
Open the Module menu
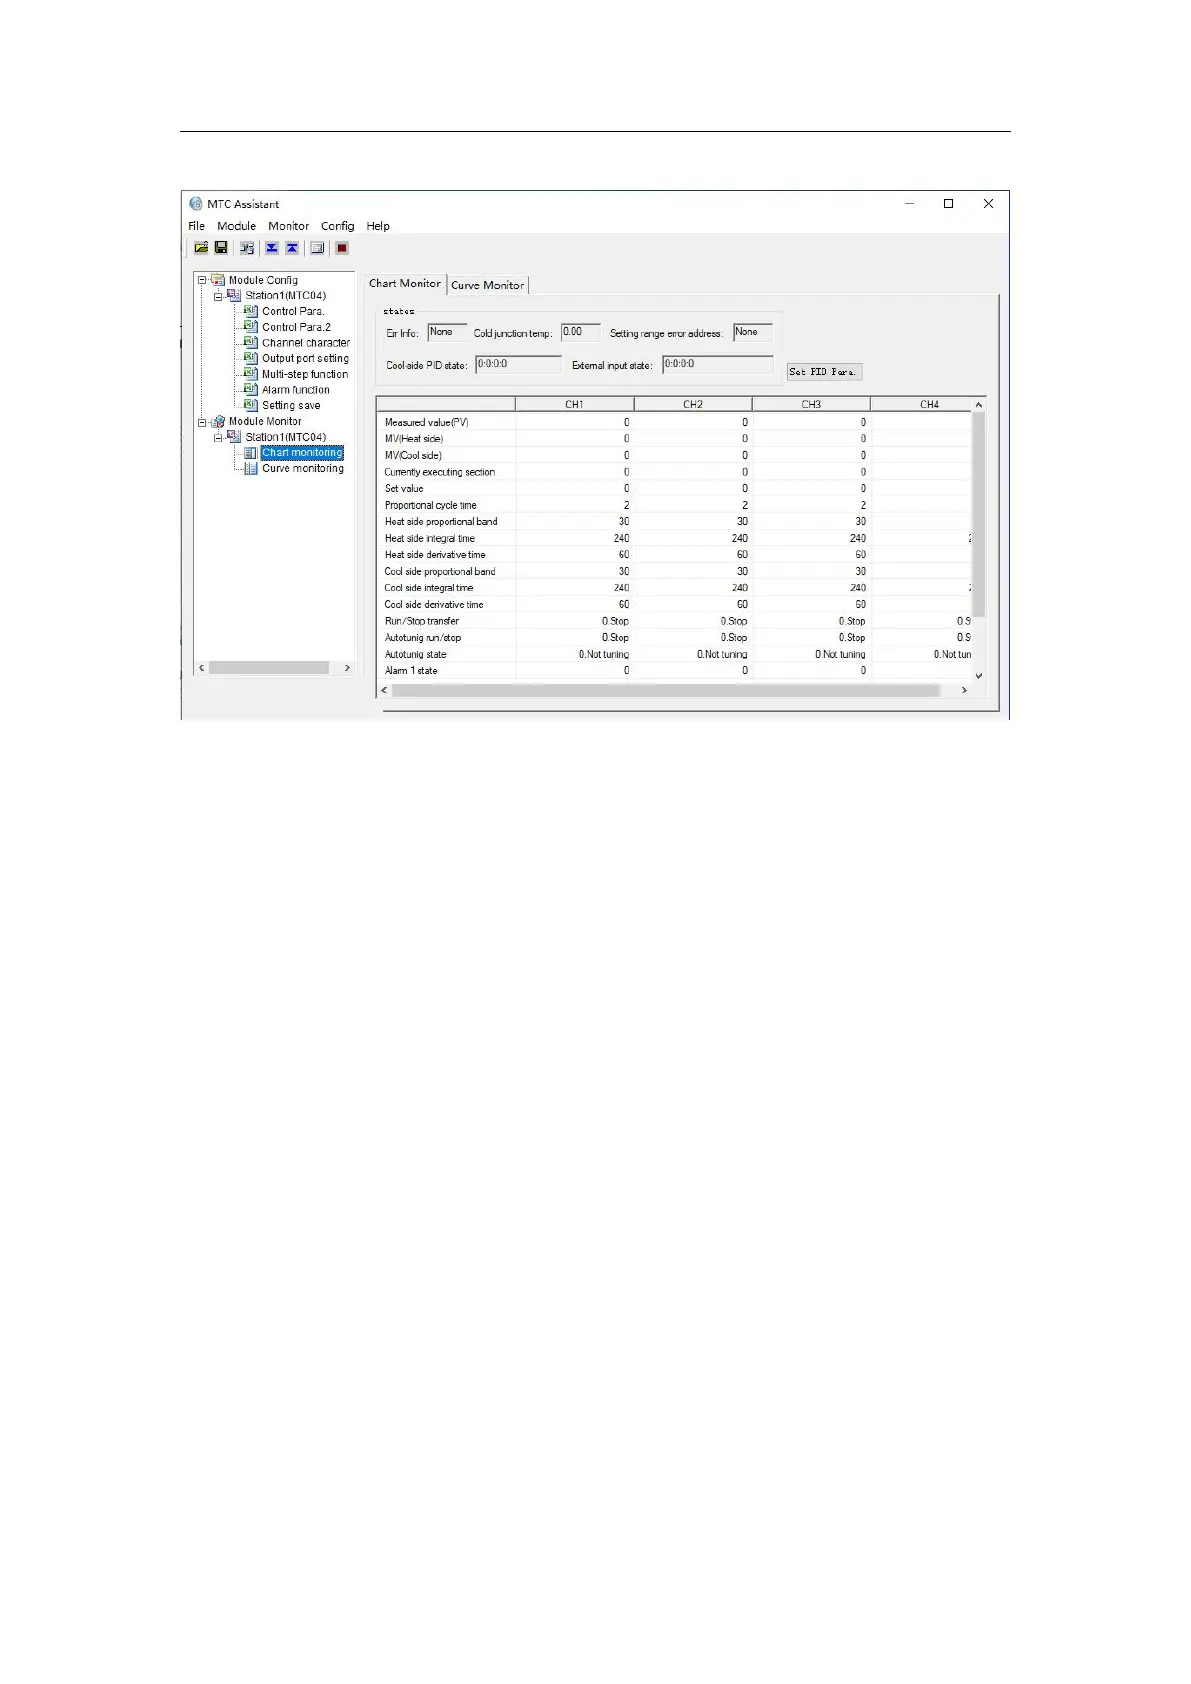point(237,226)
